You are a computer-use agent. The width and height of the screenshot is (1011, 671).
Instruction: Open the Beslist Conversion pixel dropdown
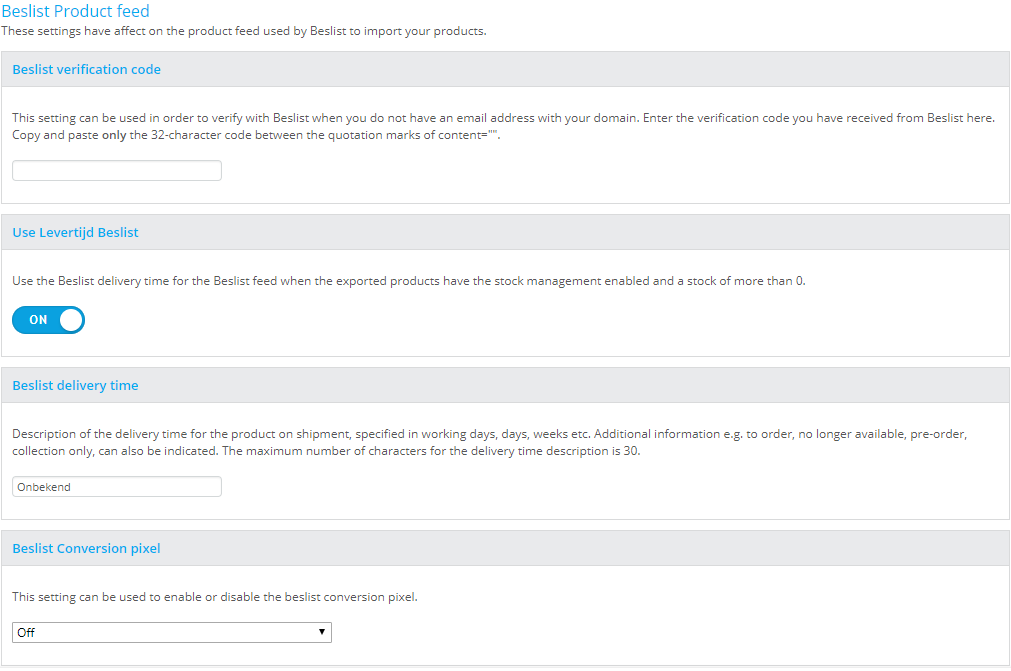click(172, 633)
